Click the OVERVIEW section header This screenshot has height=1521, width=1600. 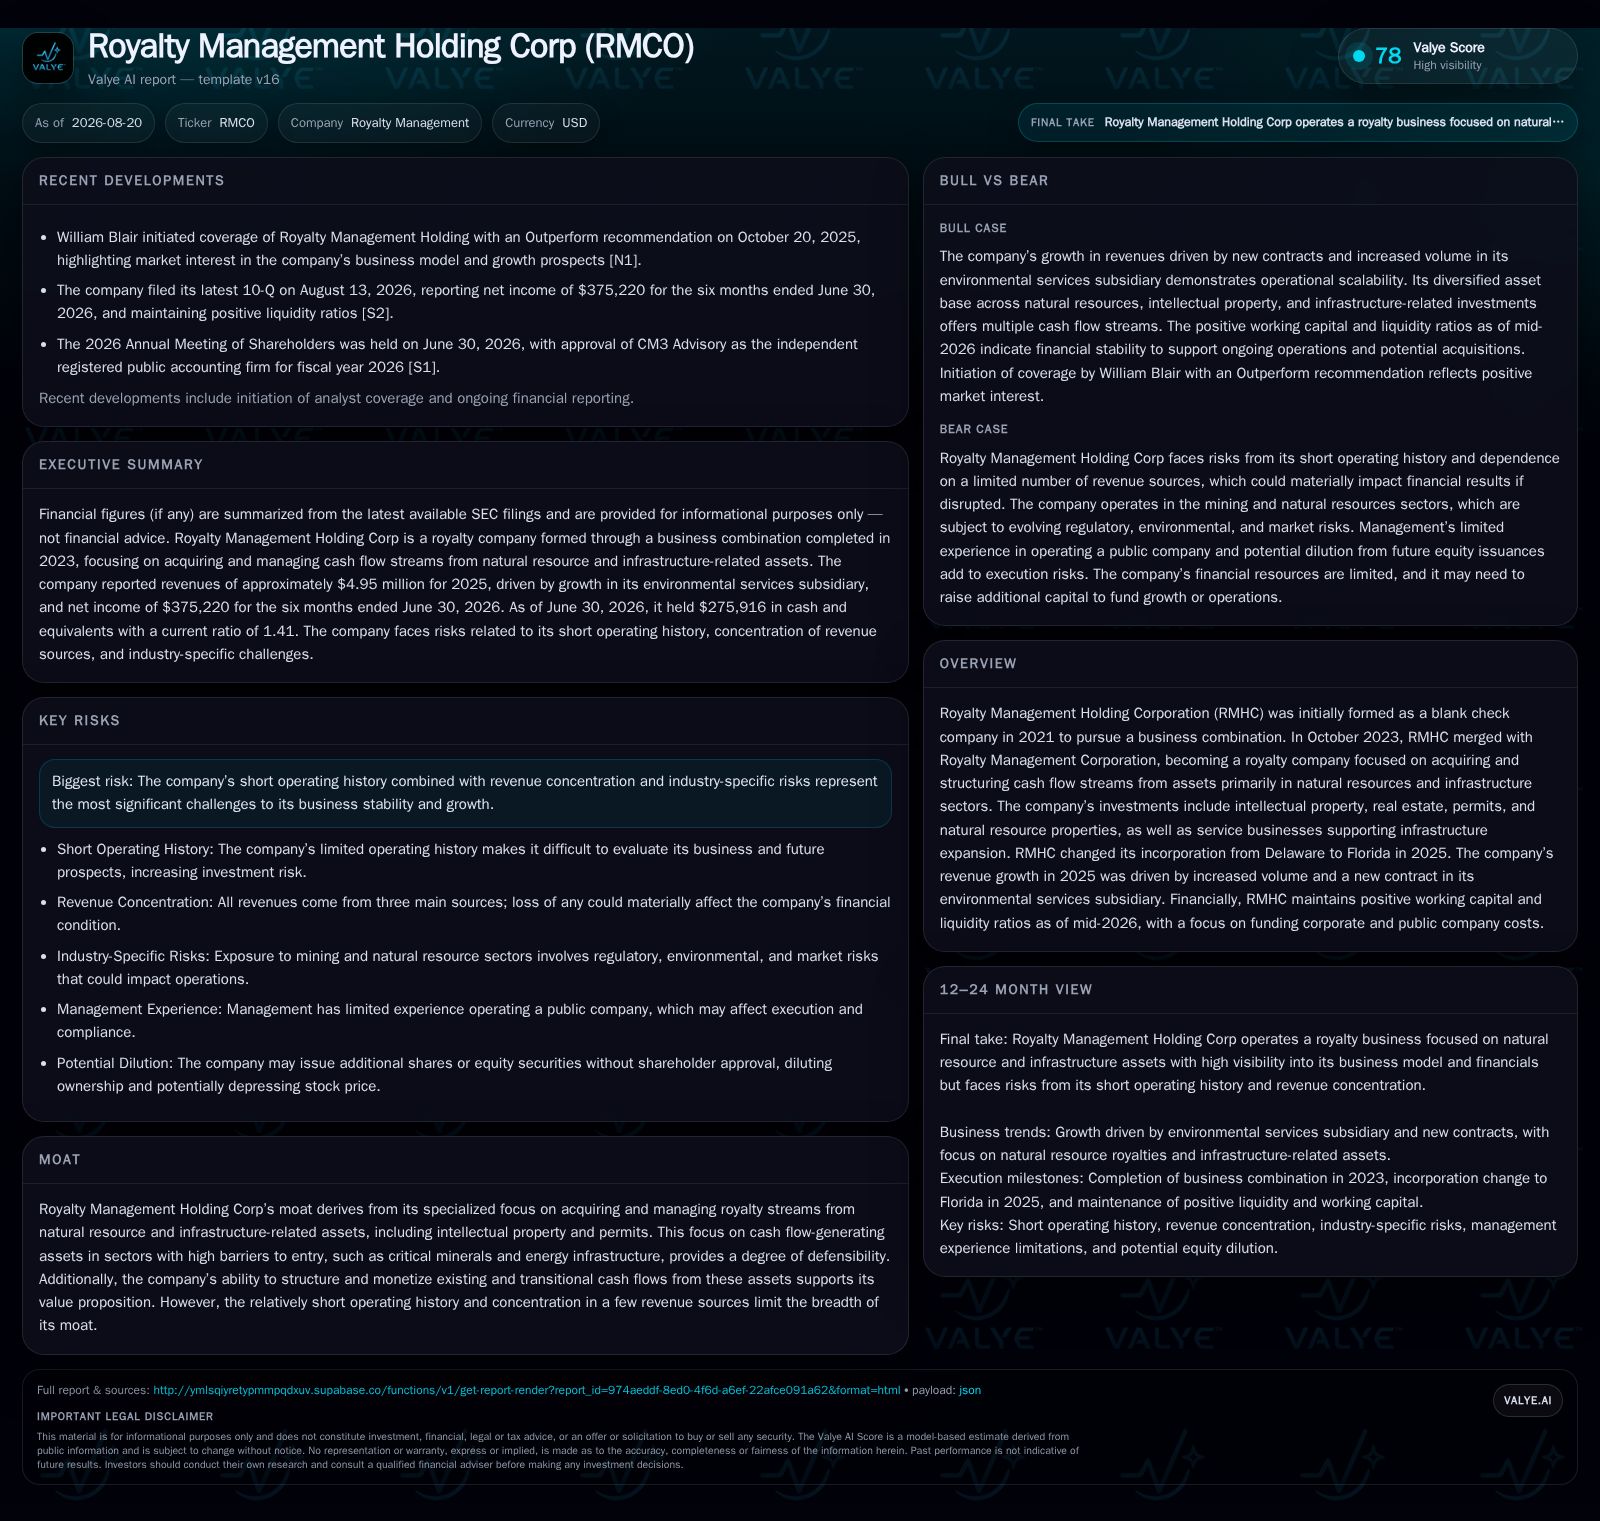click(x=978, y=664)
